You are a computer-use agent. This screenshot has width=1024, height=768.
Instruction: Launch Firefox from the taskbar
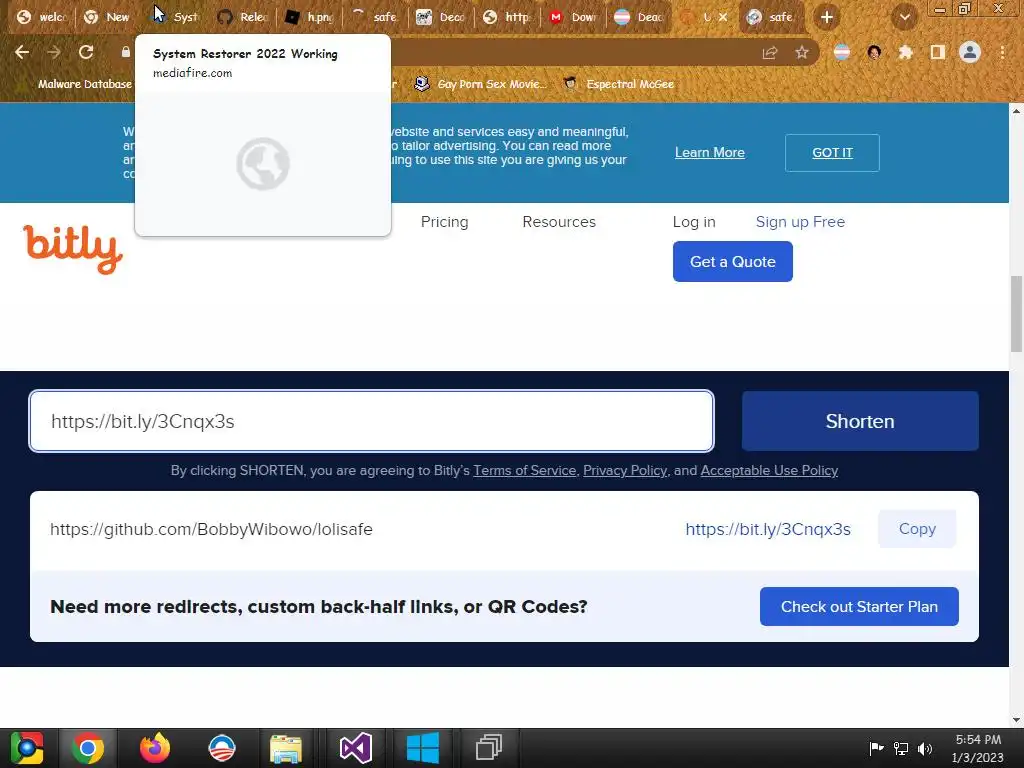coord(155,748)
